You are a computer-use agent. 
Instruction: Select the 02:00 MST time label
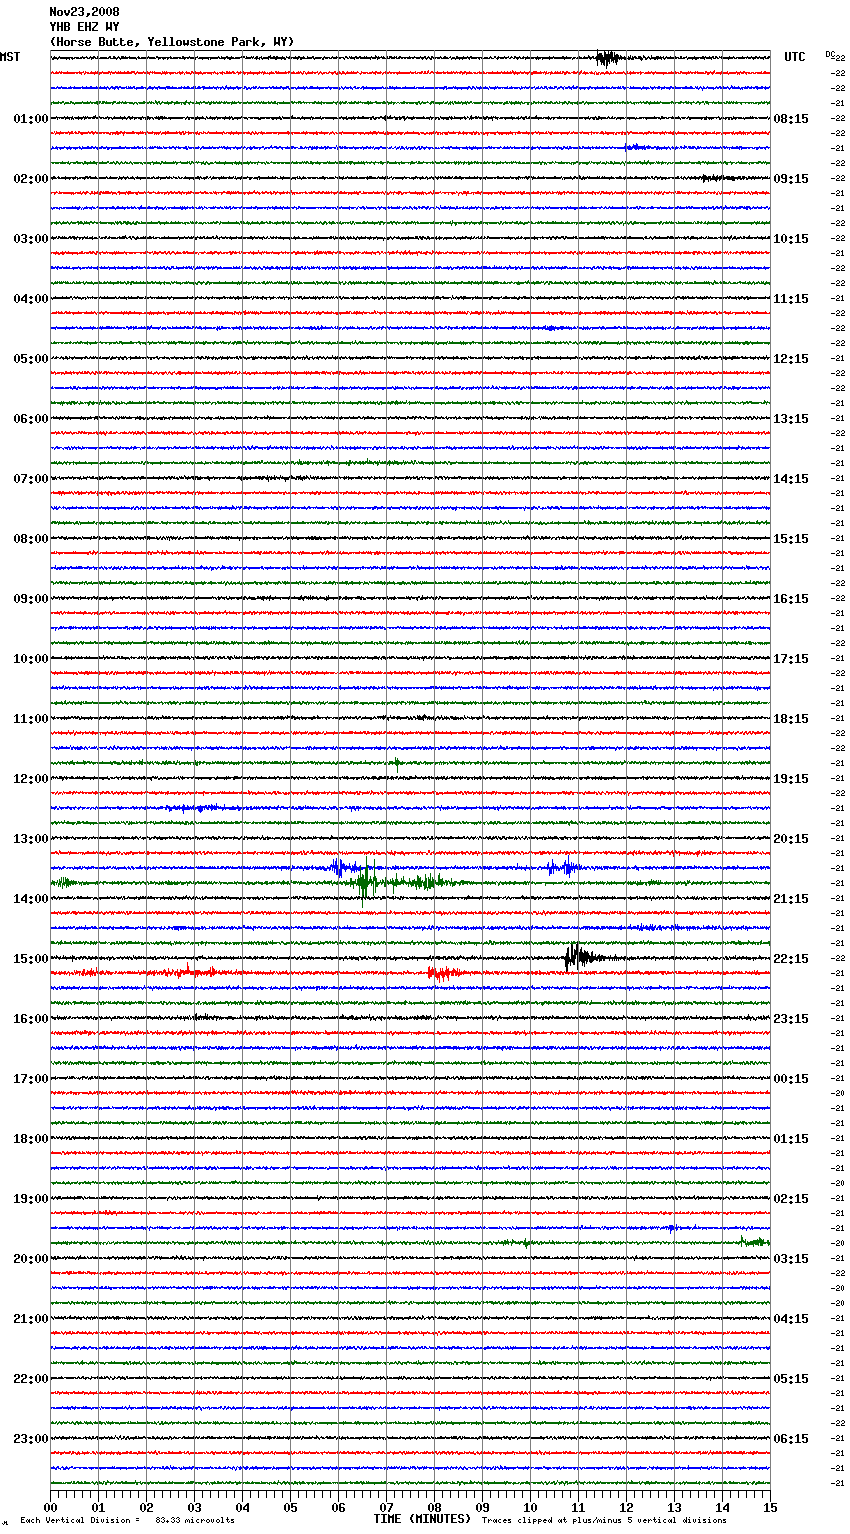click(x=31, y=179)
